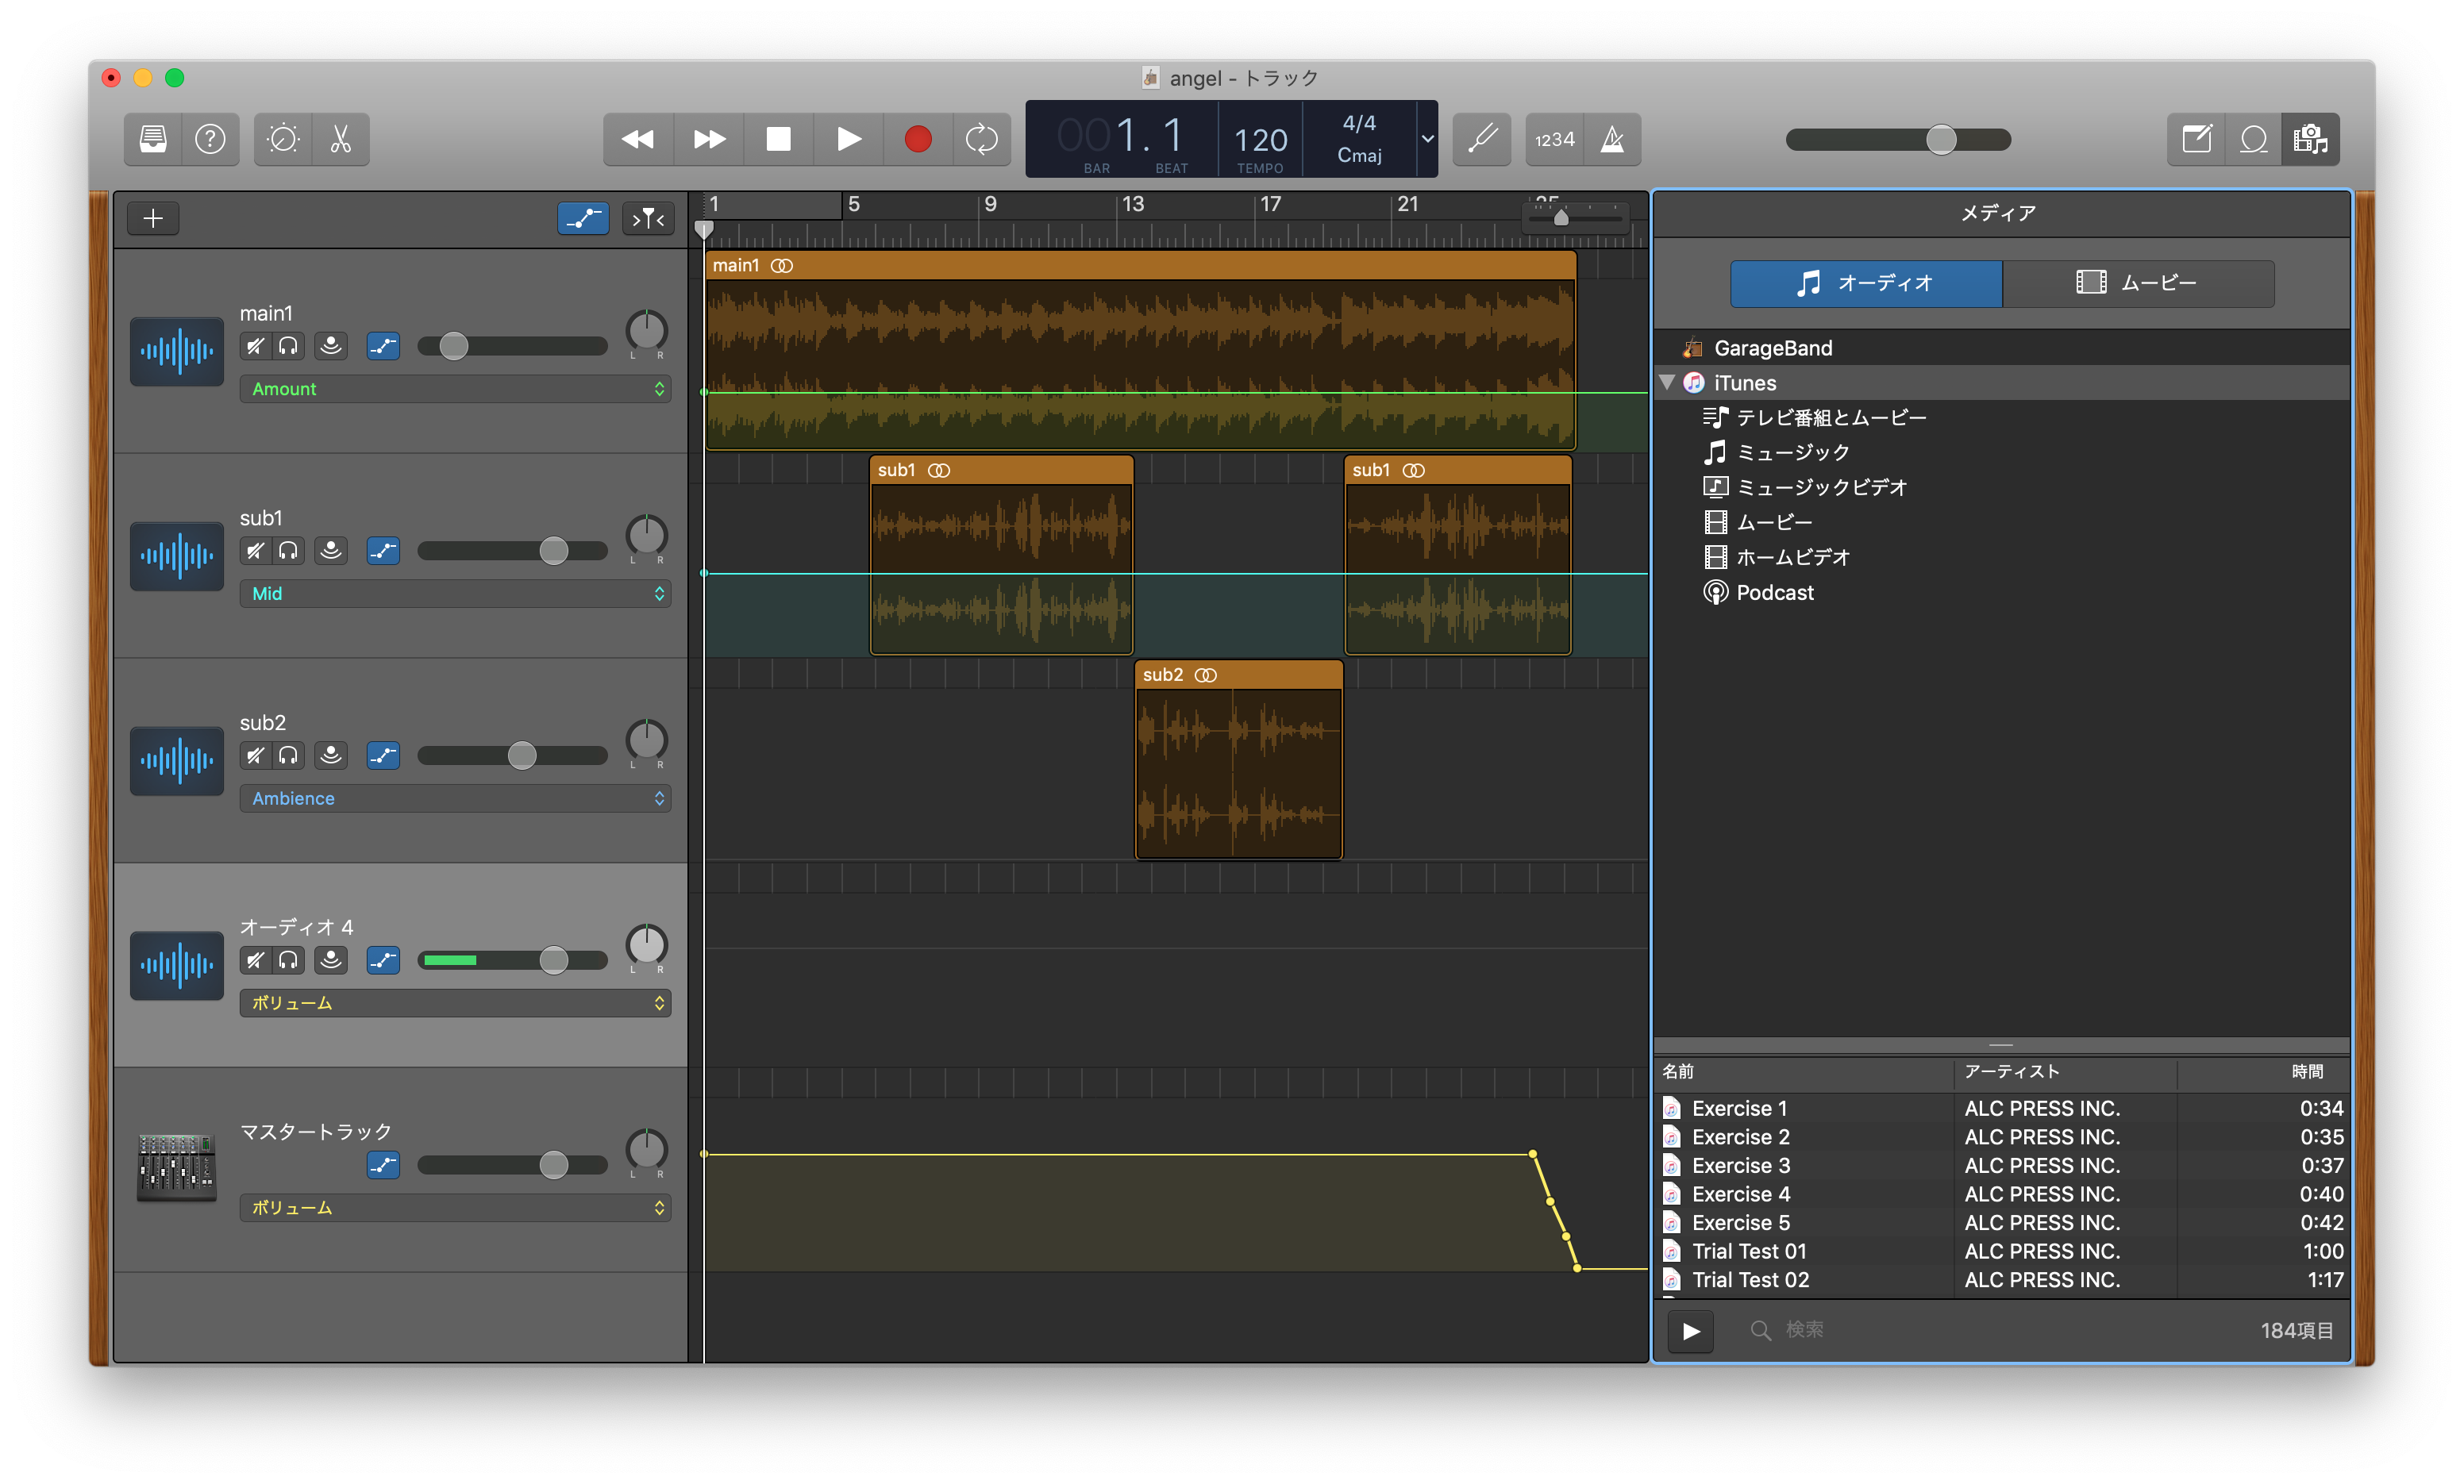The height and width of the screenshot is (1484, 2464).
Task: Sort by 名前 column header
Action: [1804, 1072]
